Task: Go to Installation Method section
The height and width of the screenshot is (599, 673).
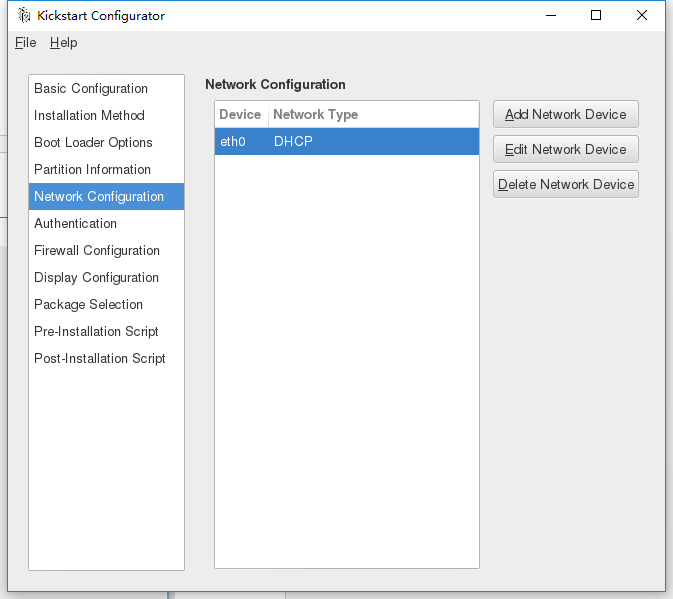Action: click(89, 116)
